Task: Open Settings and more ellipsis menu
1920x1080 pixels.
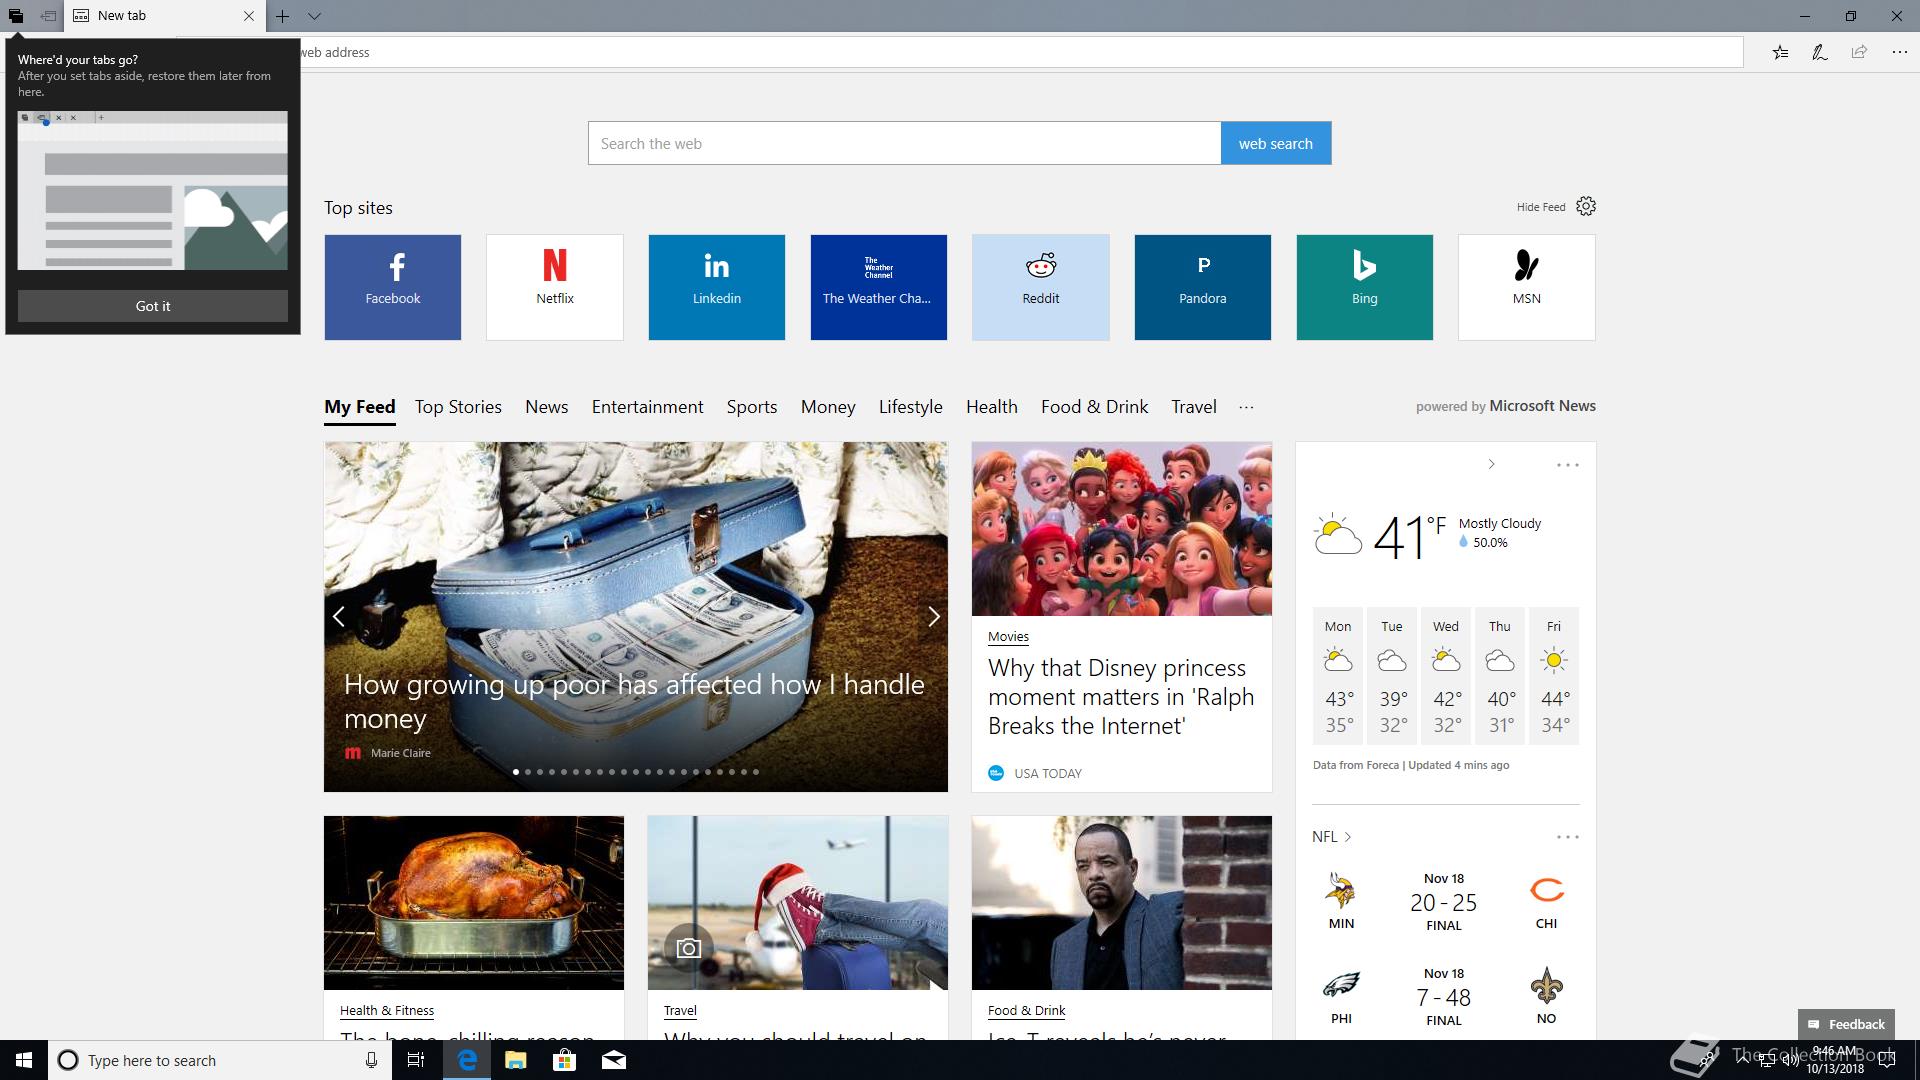Action: pyautogui.click(x=1899, y=52)
